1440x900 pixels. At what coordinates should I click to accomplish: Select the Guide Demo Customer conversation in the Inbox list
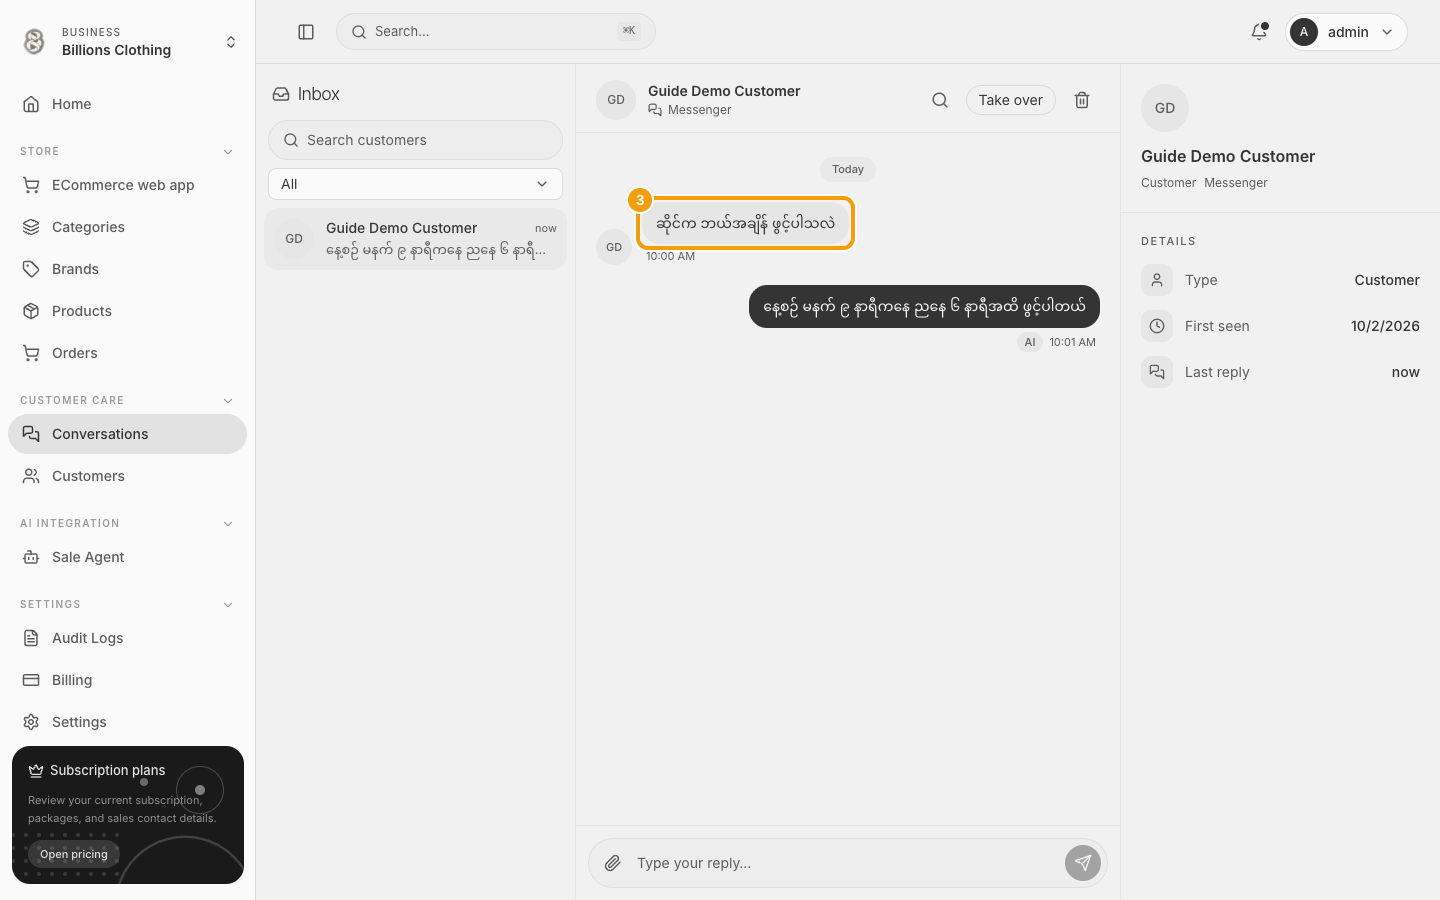pos(415,239)
